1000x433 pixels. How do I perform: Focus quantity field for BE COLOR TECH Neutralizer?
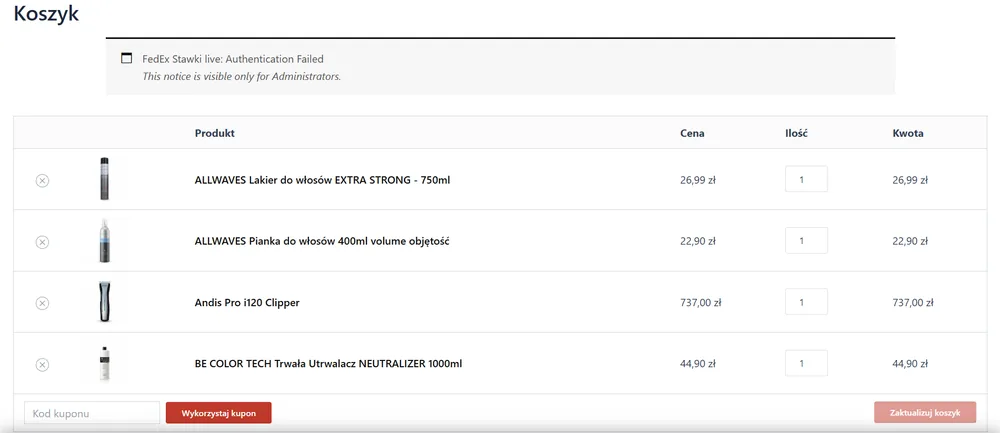coord(806,363)
